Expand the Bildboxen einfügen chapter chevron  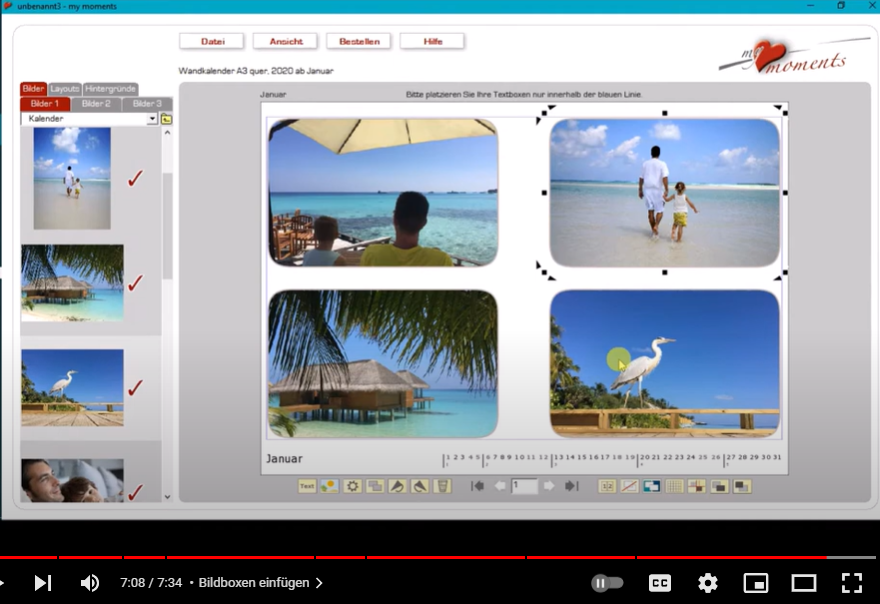[319, 582]
